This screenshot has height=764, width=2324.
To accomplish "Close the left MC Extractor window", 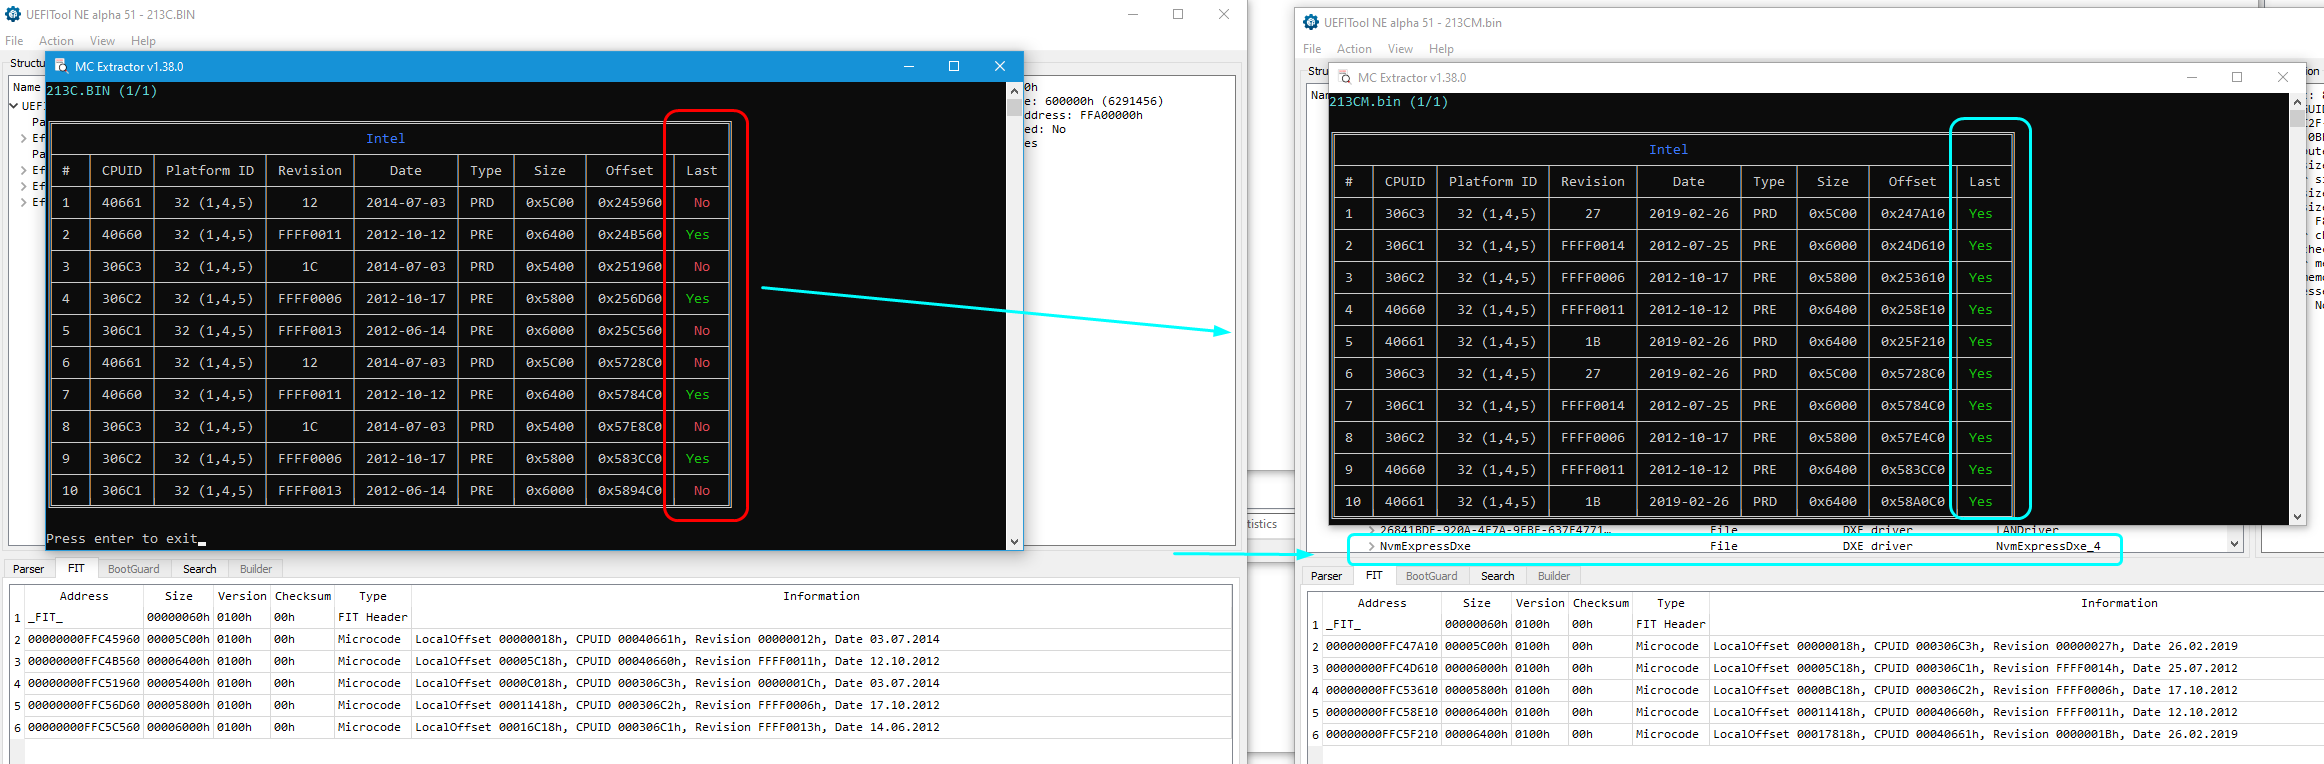I will click(x=1000, y=66).
